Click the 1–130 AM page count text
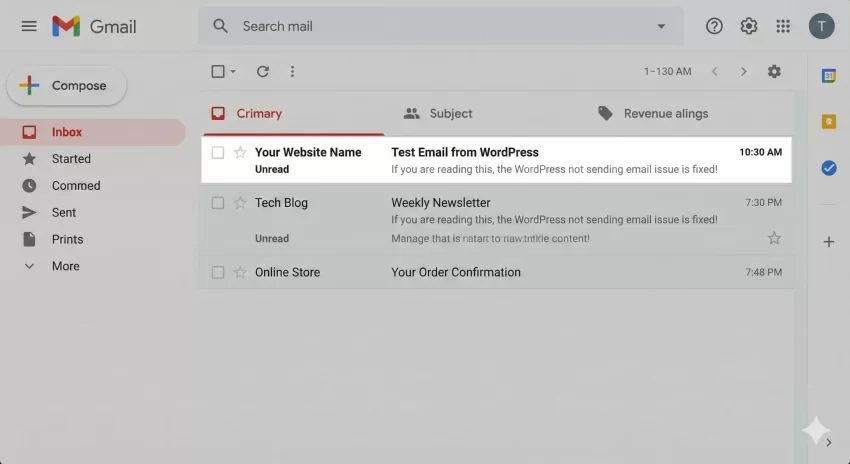This screenshot has height=464, width=850. pyautogui.click(x=667, y=72)
